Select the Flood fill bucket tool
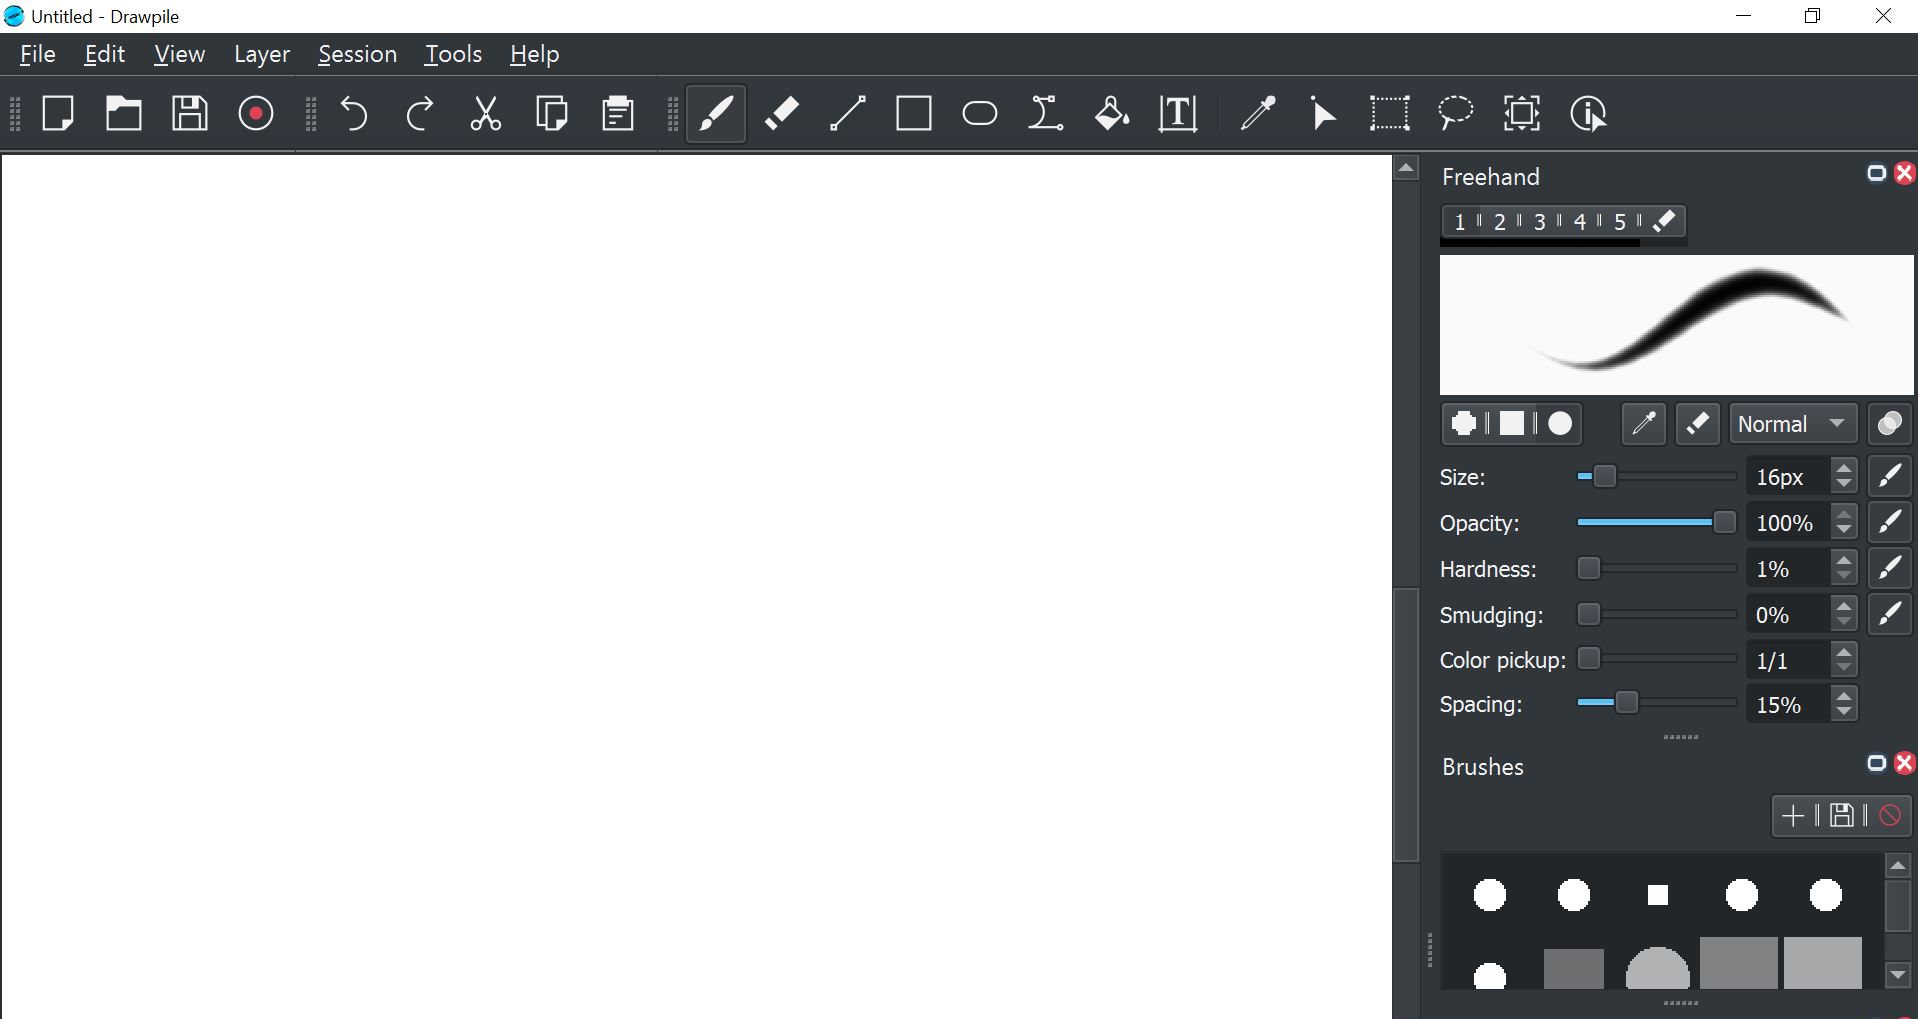The width and height of the screenshot is (1918, 1019). click(x=1112, y=114)
